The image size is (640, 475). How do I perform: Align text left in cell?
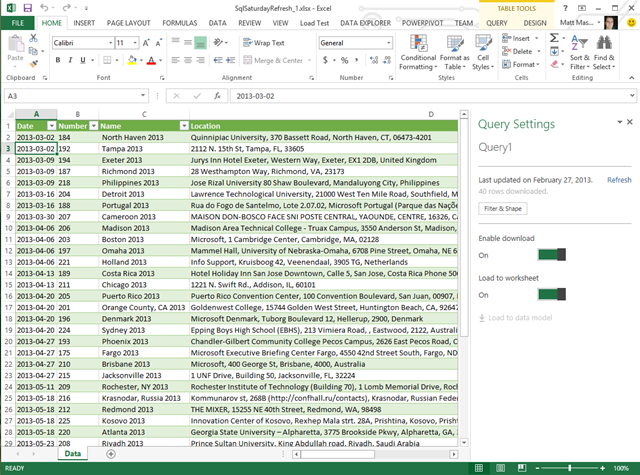tap(176, 60)
